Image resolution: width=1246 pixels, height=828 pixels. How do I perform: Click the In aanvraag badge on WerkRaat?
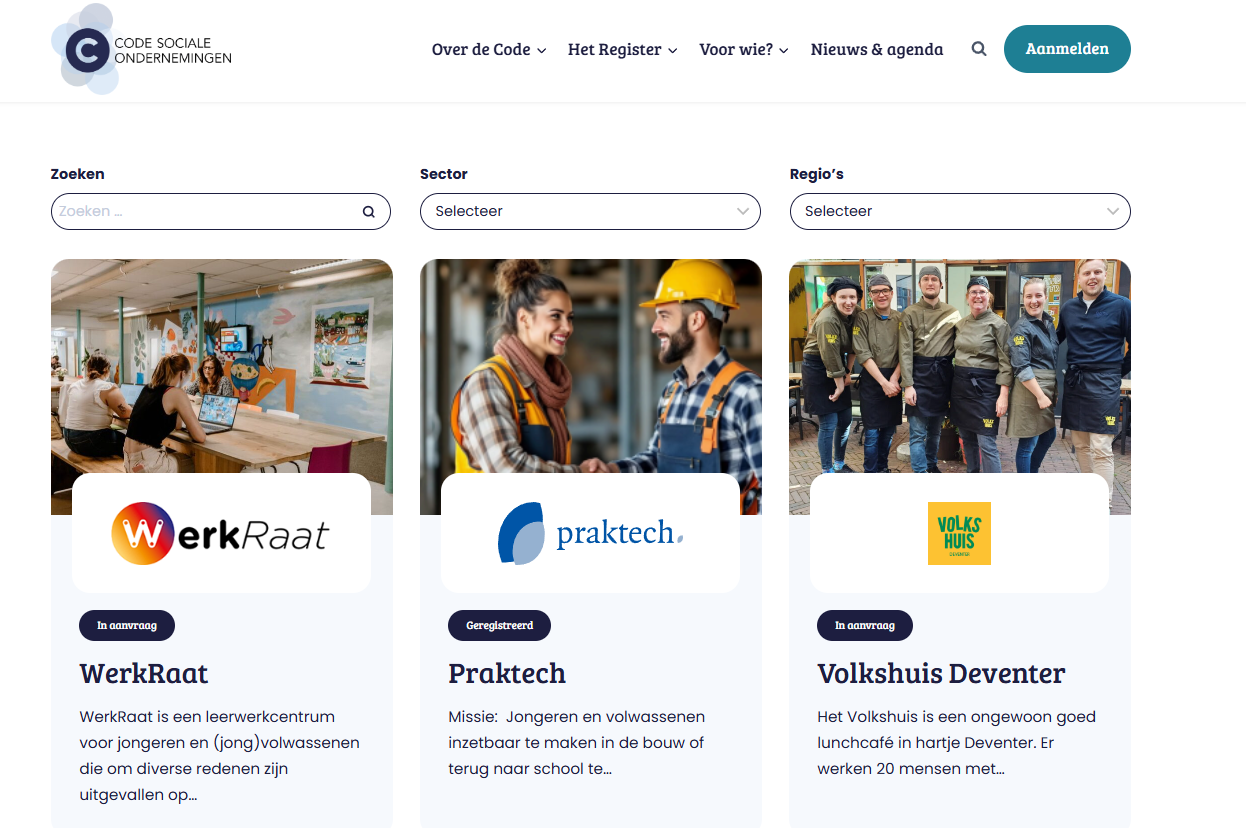pos(127,625)
